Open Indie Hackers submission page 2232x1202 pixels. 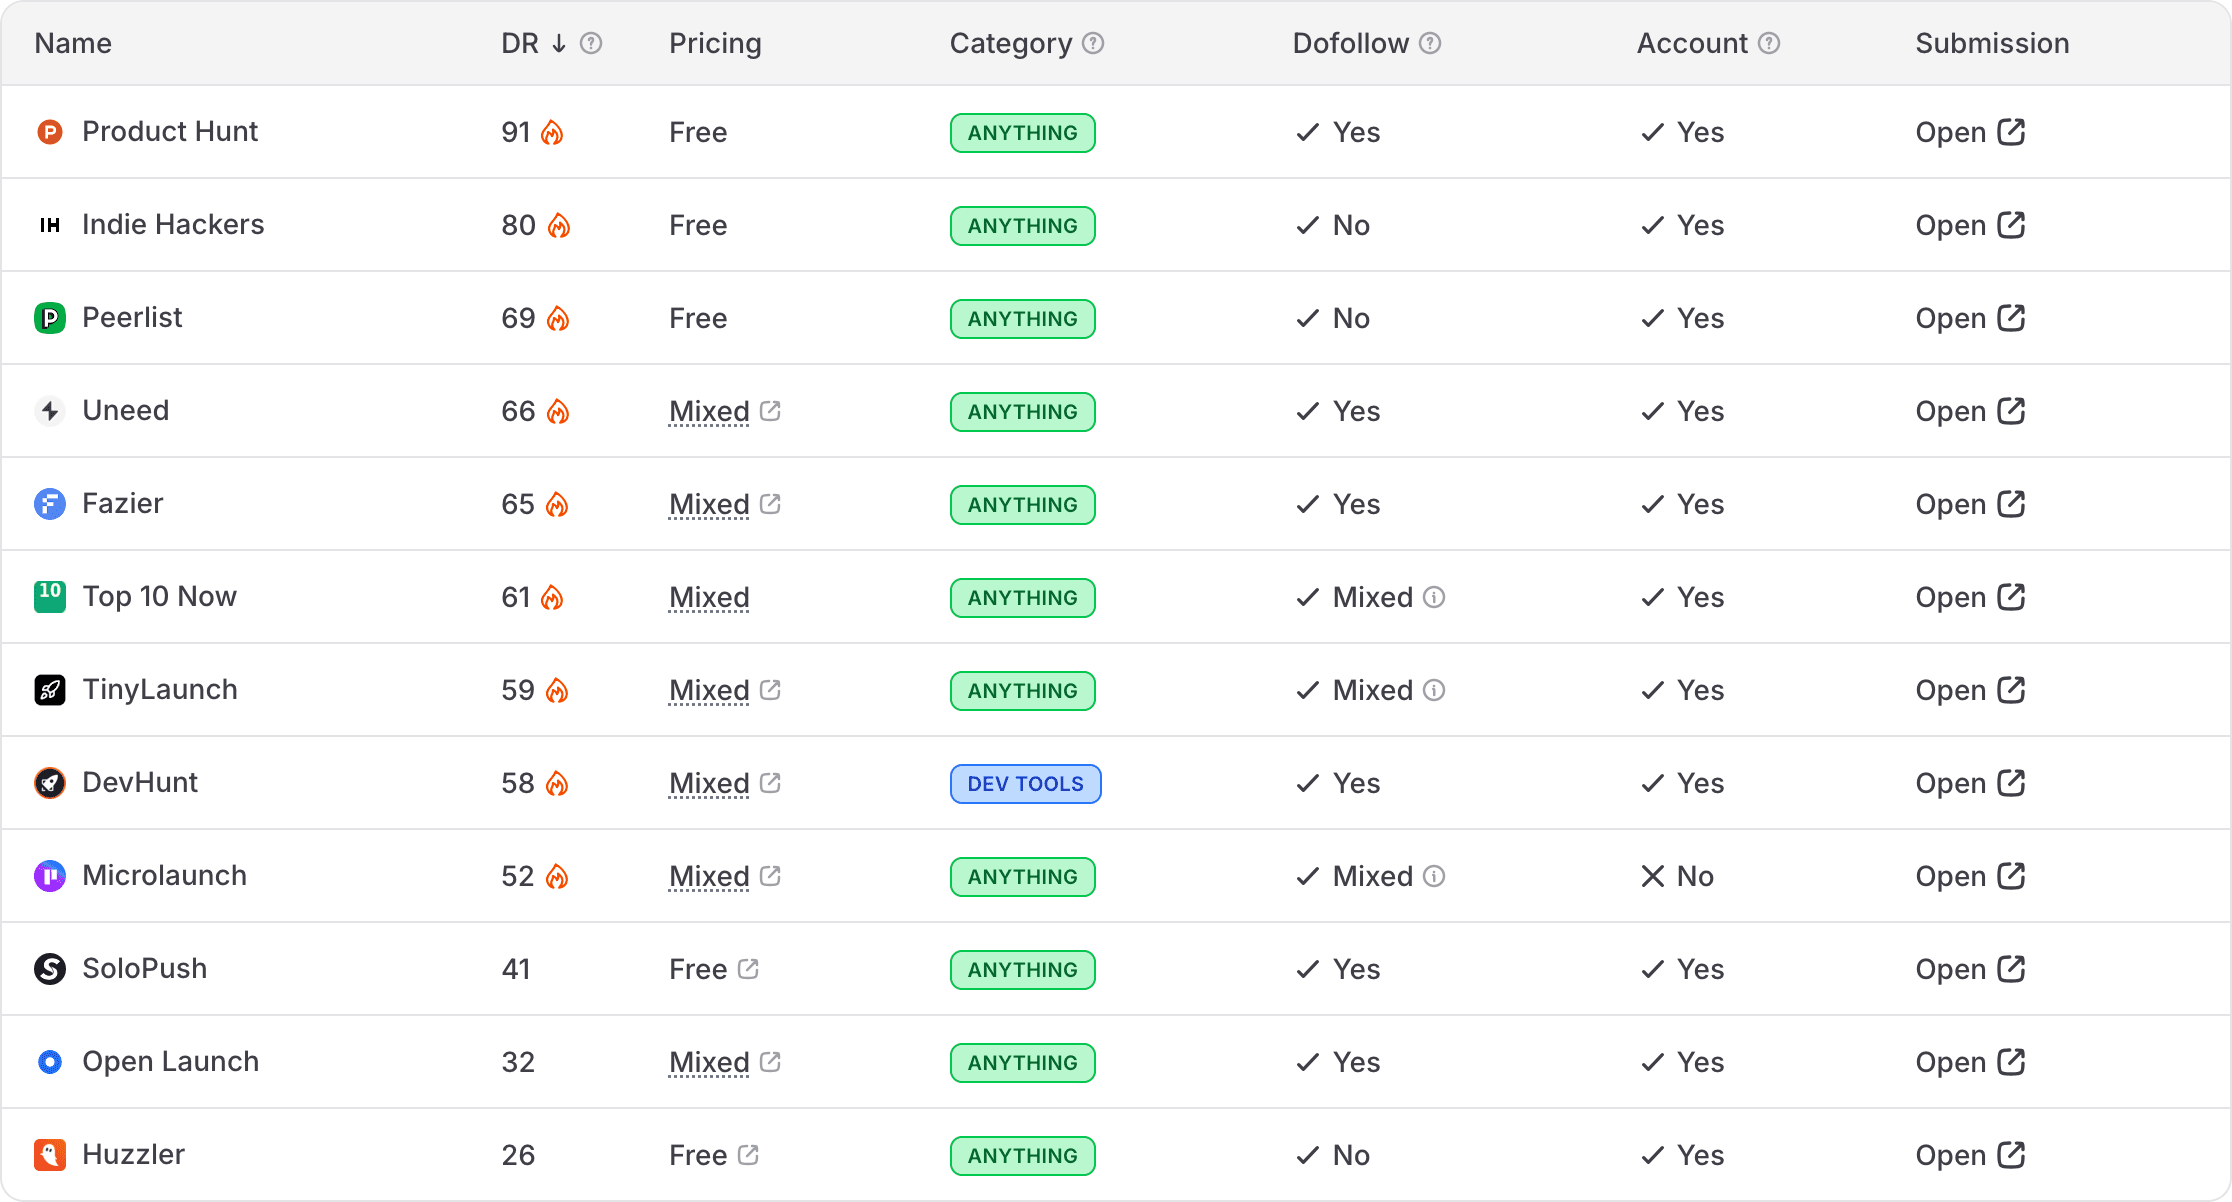click(1970, 225)
